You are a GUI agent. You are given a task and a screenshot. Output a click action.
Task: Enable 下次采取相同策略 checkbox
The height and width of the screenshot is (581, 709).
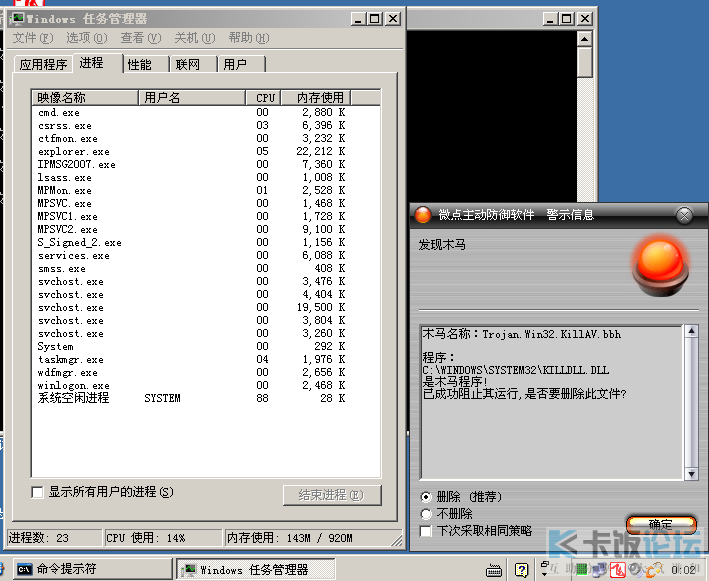[x=425, y=531]
